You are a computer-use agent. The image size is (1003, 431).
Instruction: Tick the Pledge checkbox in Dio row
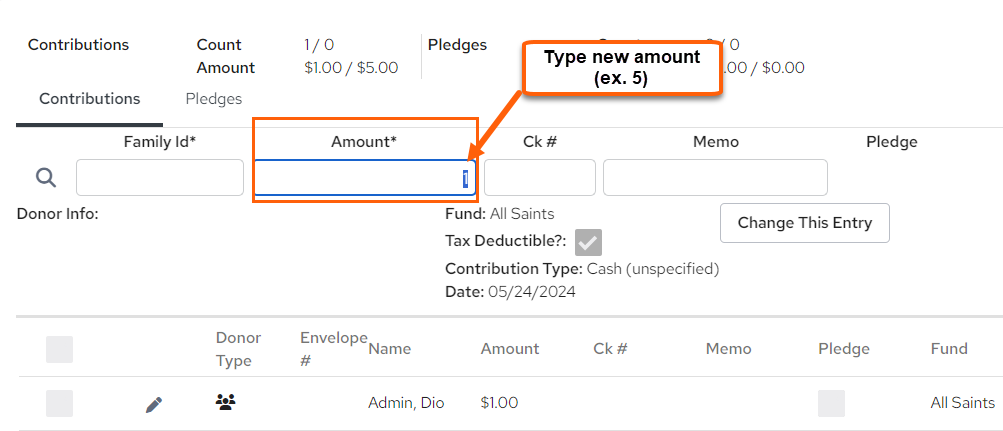(832, 404)
